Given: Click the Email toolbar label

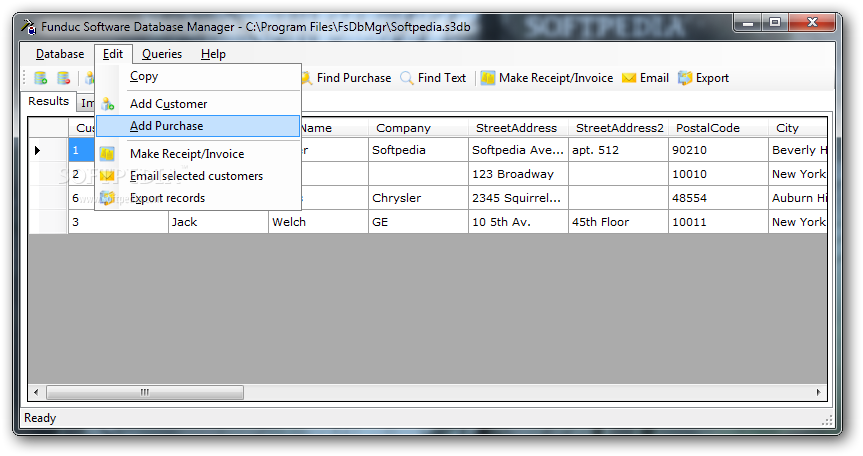Looking at the screenshot, I should coord(654,78).
